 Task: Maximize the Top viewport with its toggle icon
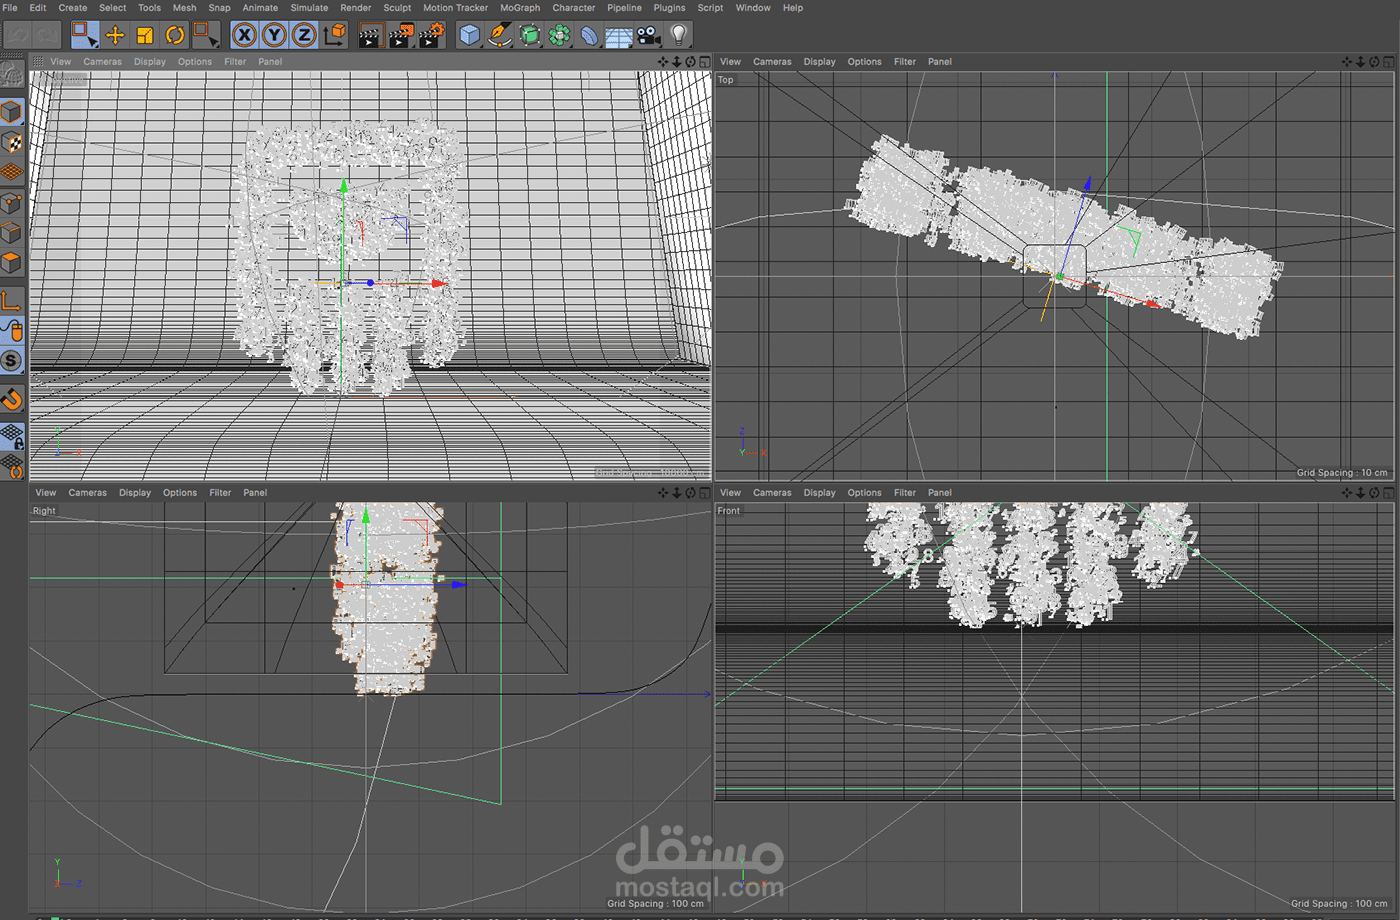coord(1389,62)
